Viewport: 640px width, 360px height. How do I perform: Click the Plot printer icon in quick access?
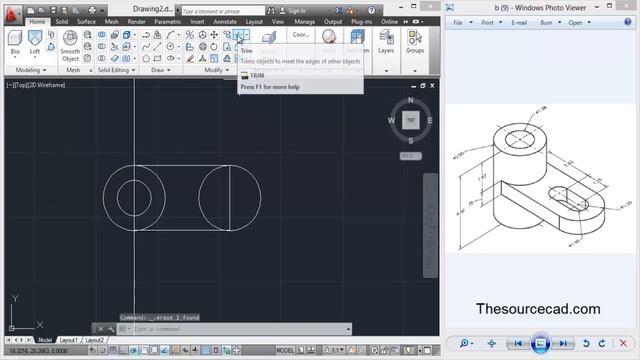coord(92,10)
